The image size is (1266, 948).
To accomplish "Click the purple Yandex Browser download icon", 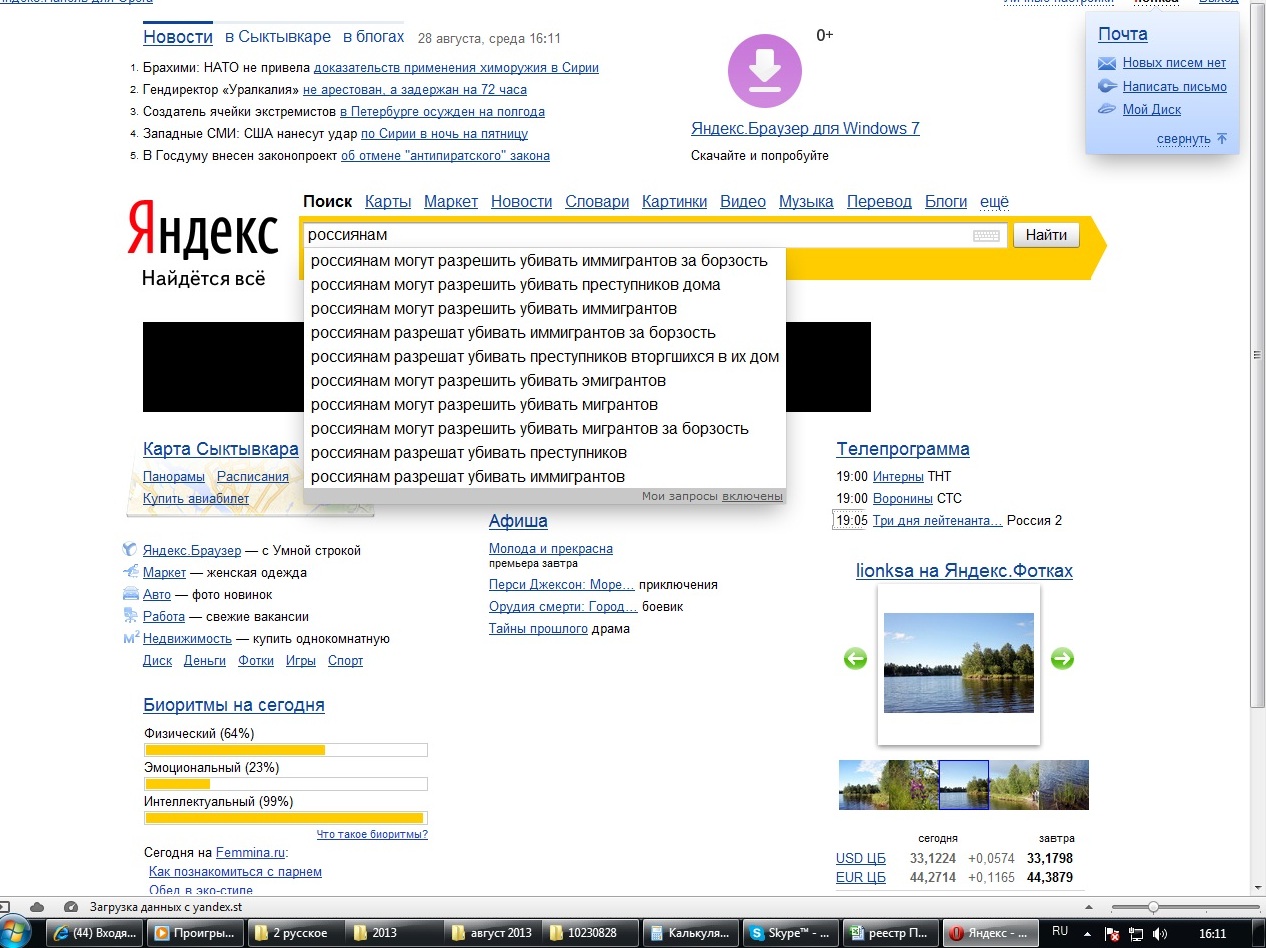I will click(x=765, y=70).
